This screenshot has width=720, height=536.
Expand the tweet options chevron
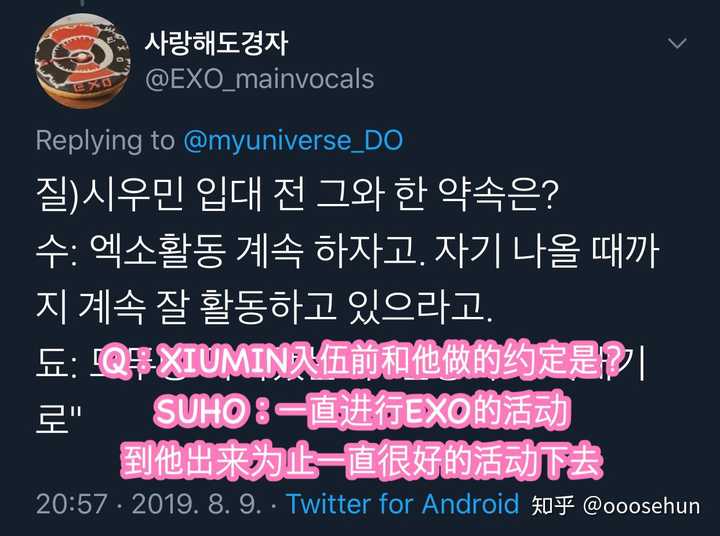click(x=677, y=44)
